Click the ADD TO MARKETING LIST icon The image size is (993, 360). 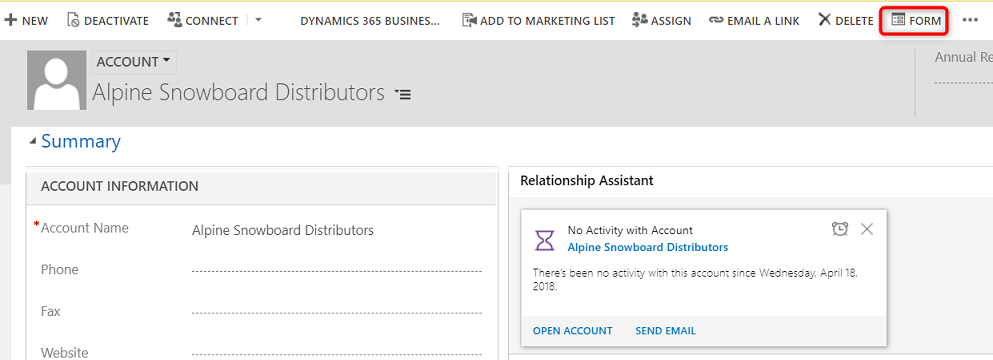point(469,20)
